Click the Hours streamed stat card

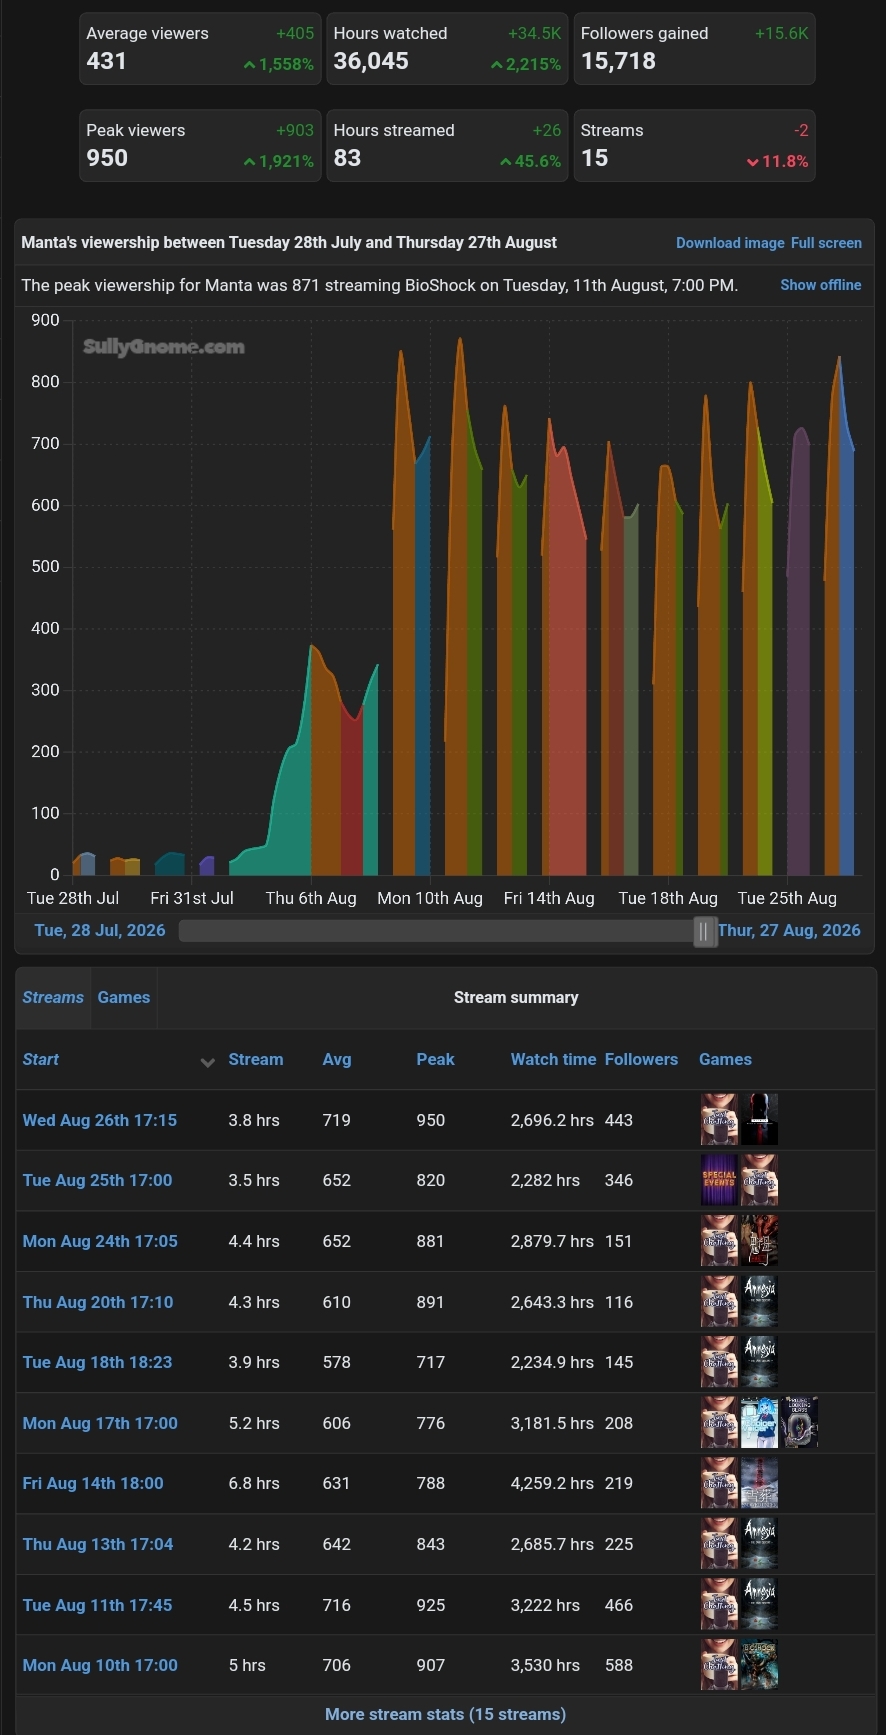click(447, 146)
